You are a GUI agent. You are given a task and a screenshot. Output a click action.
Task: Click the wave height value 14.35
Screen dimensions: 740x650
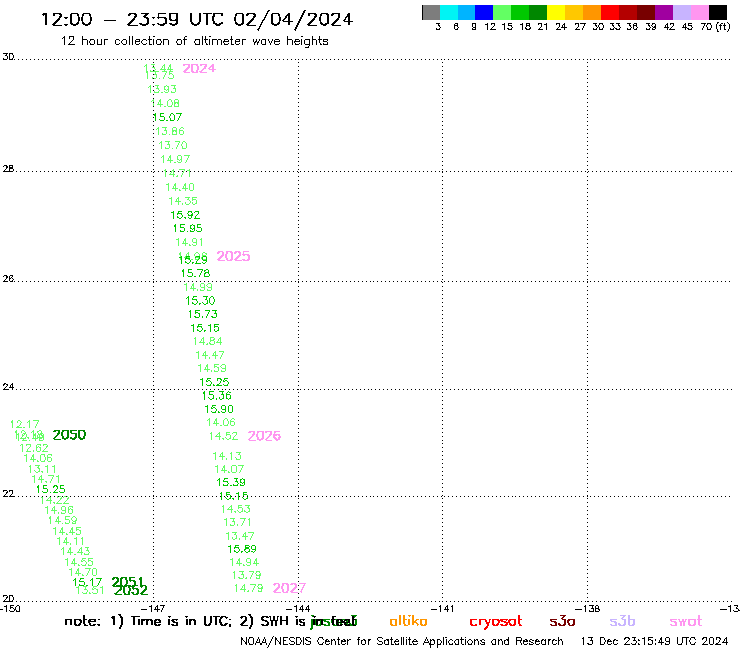(x=183, y=201)
